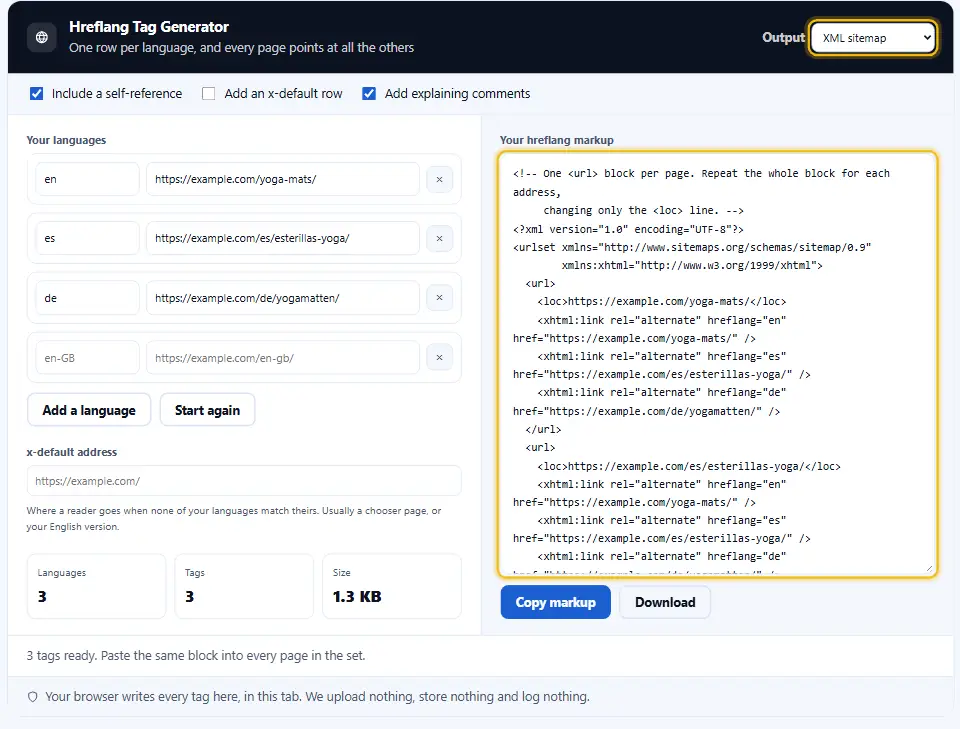Click the Add explaining comments label
This screenshot has height=729, width=960.
[457, 94]
